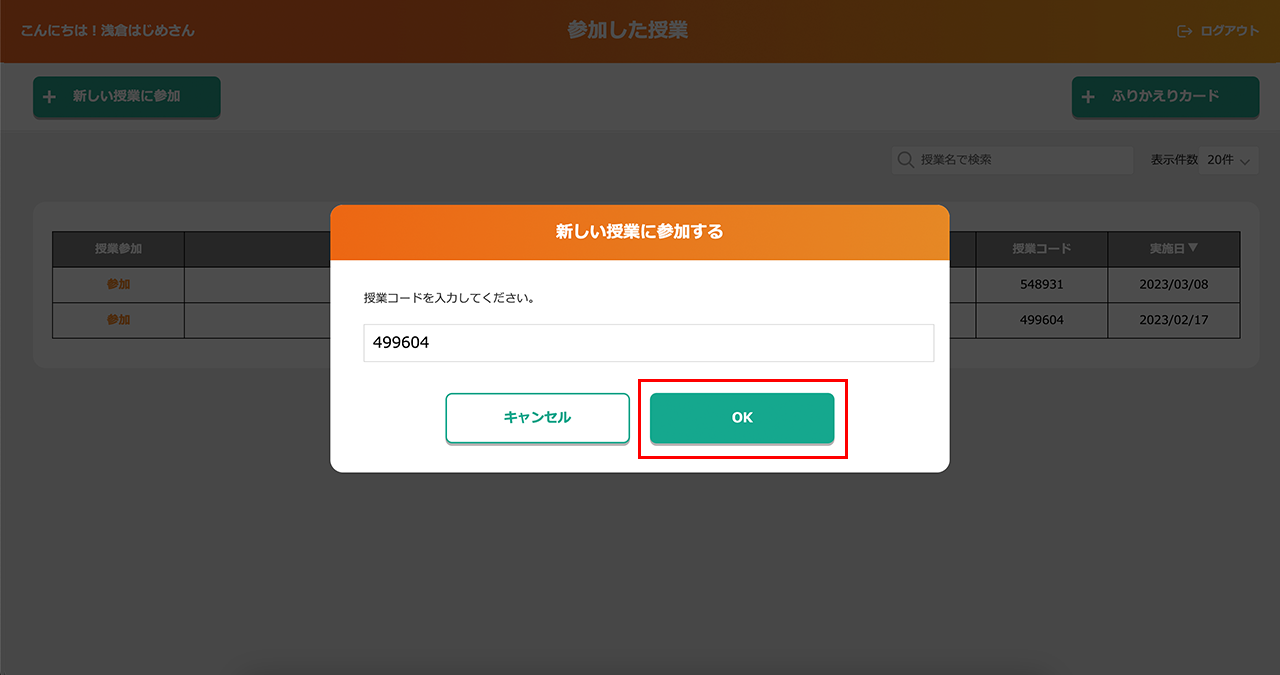Focus the 授業名で検索 search field
1280x675 pixels.
1020,160
